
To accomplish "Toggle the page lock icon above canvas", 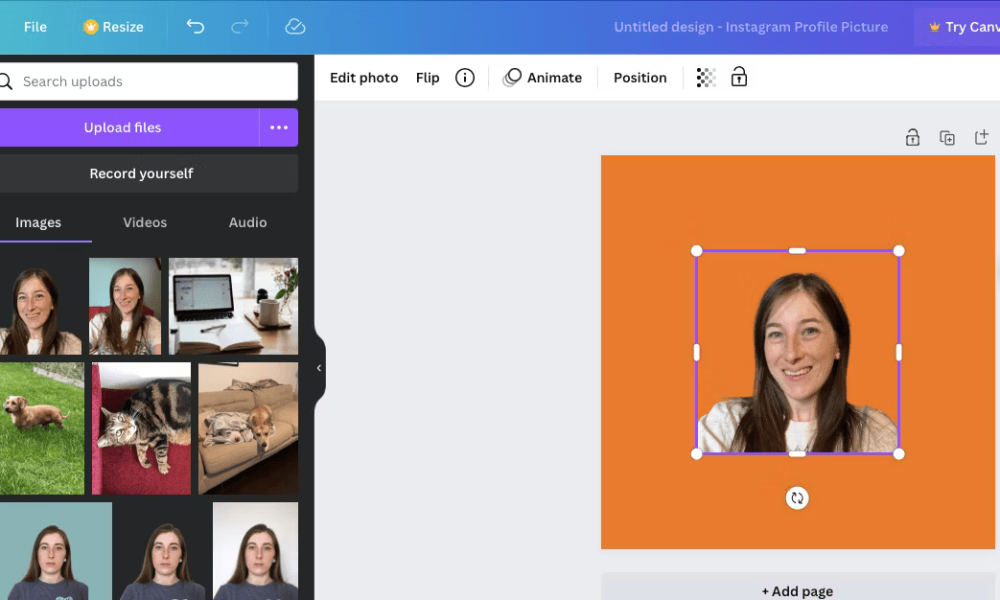I will (x=913, y=137).
